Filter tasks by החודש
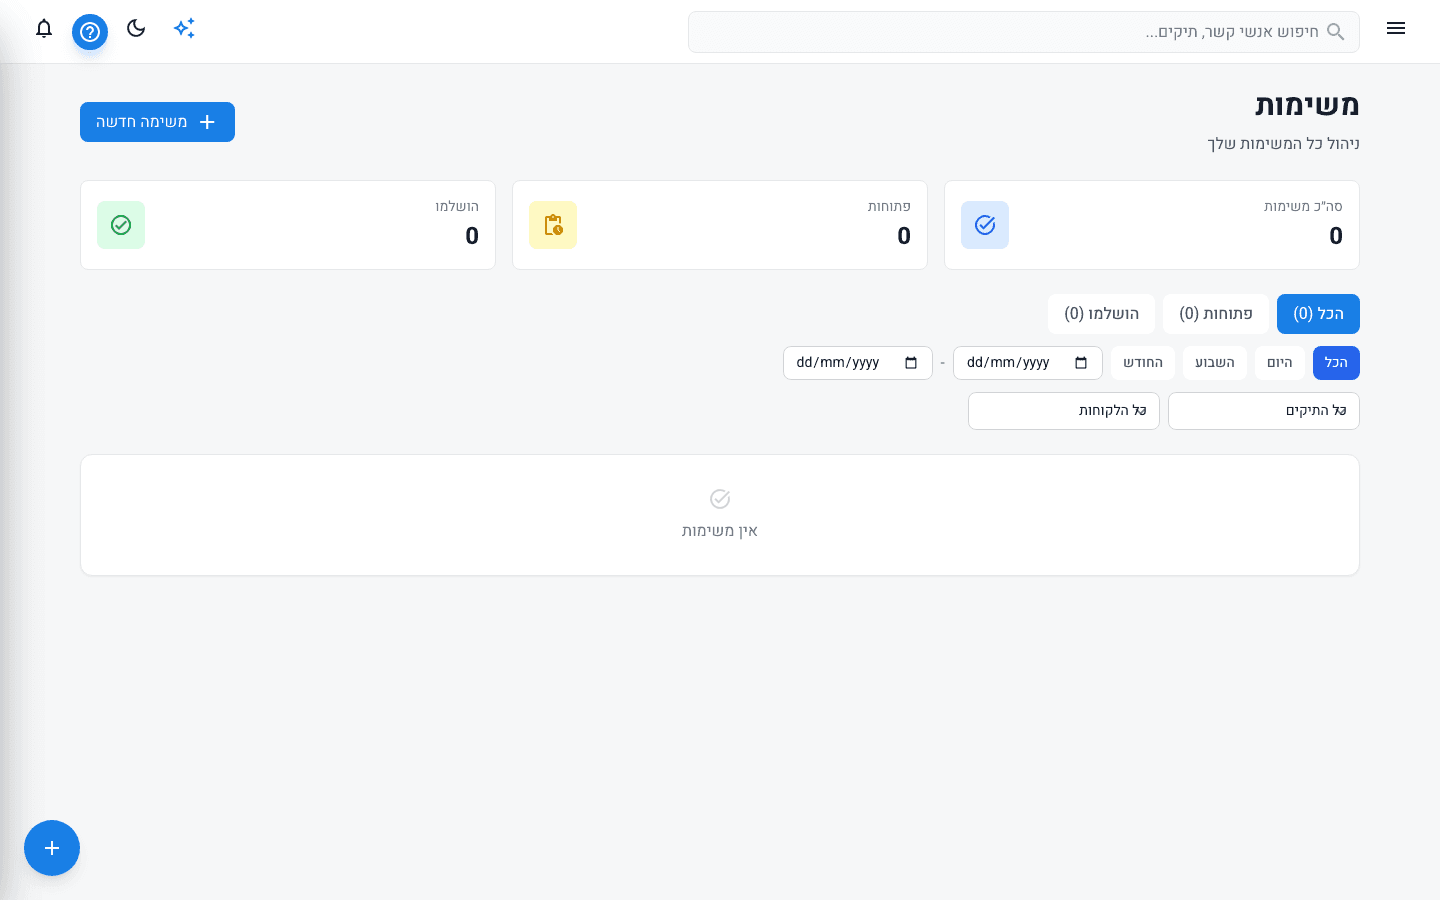Screen dimensions: 1440x900 [1142, 363]
